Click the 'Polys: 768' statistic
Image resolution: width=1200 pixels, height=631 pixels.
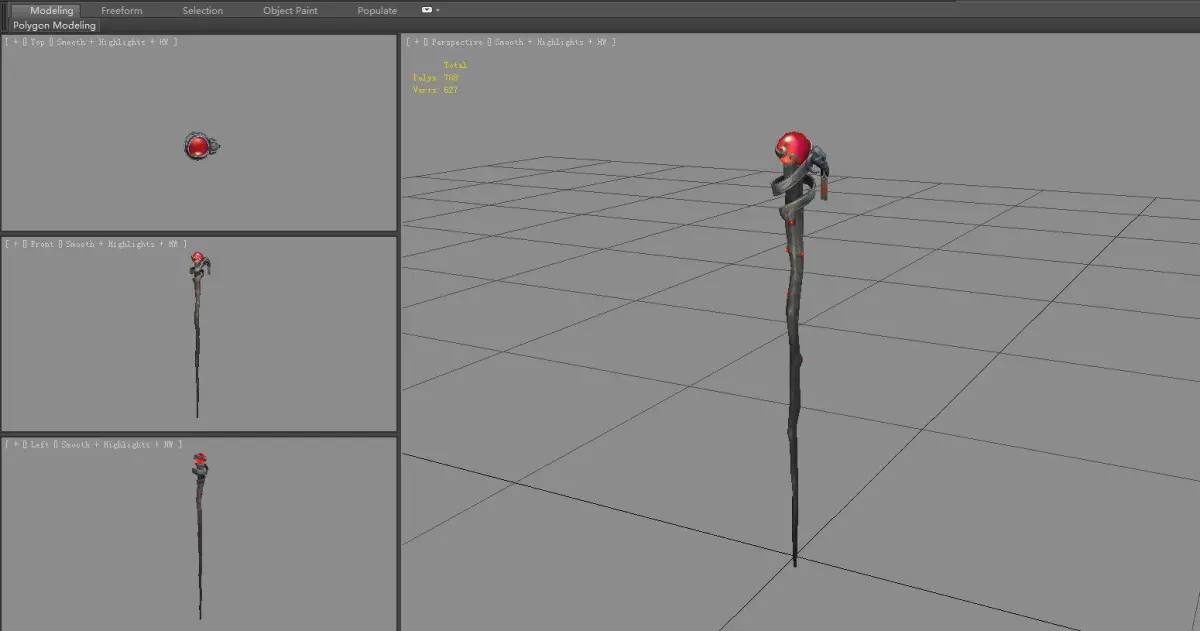point(435,77)
